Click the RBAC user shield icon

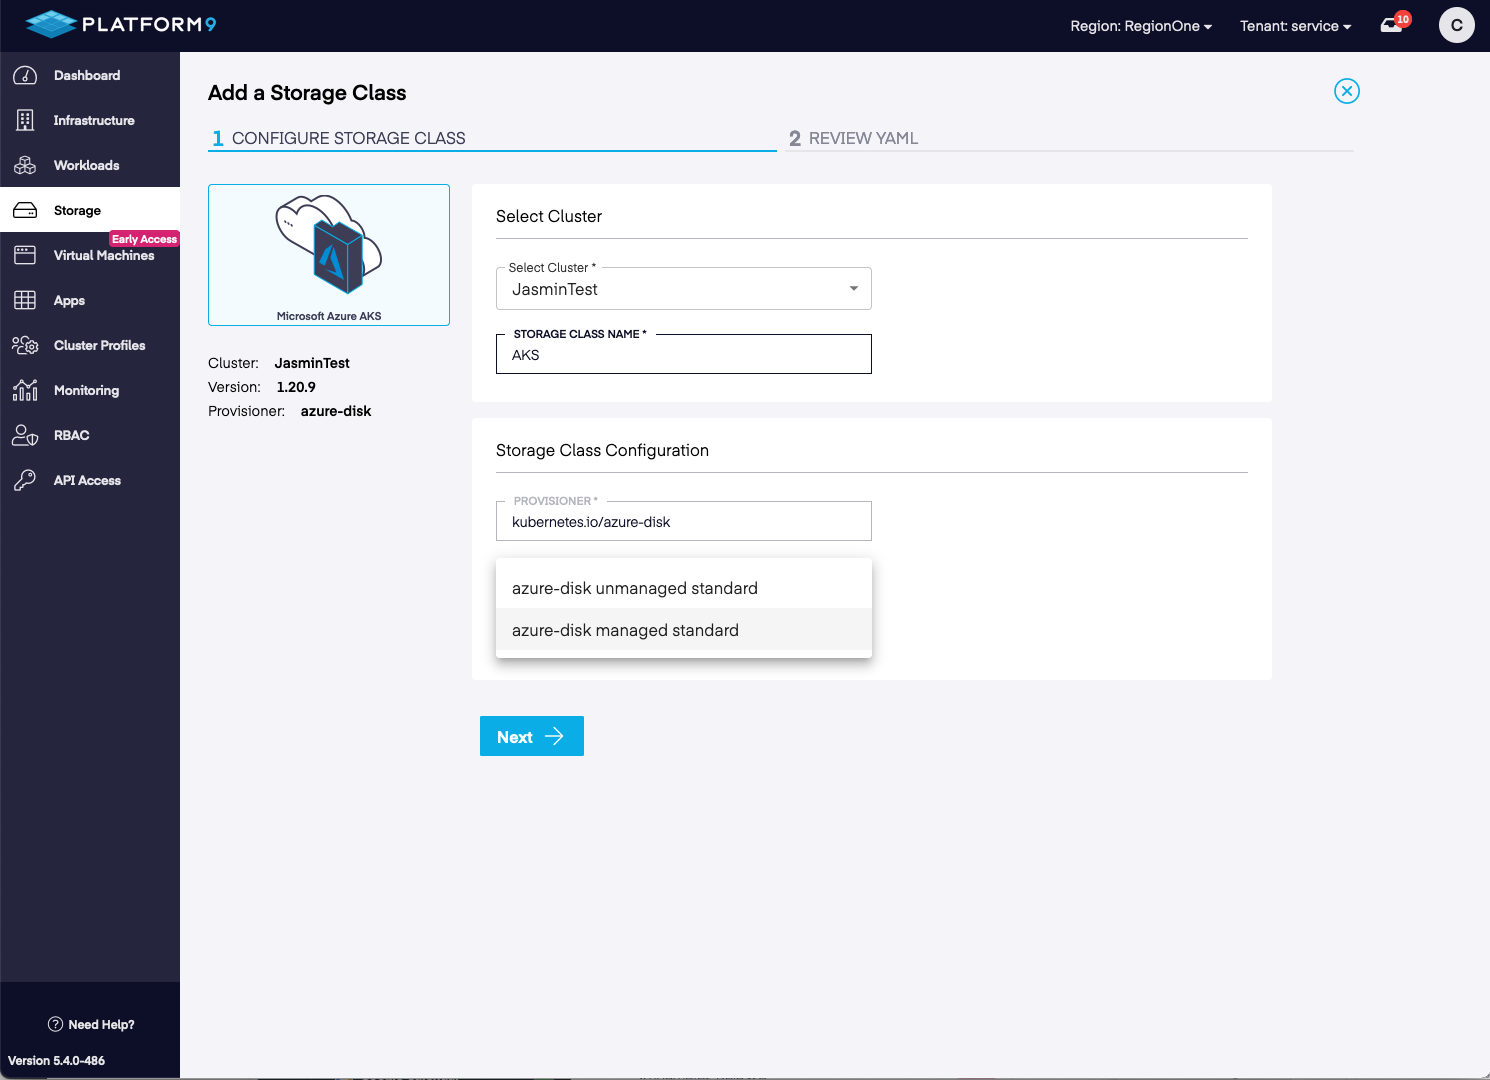(x=25, y=436)
